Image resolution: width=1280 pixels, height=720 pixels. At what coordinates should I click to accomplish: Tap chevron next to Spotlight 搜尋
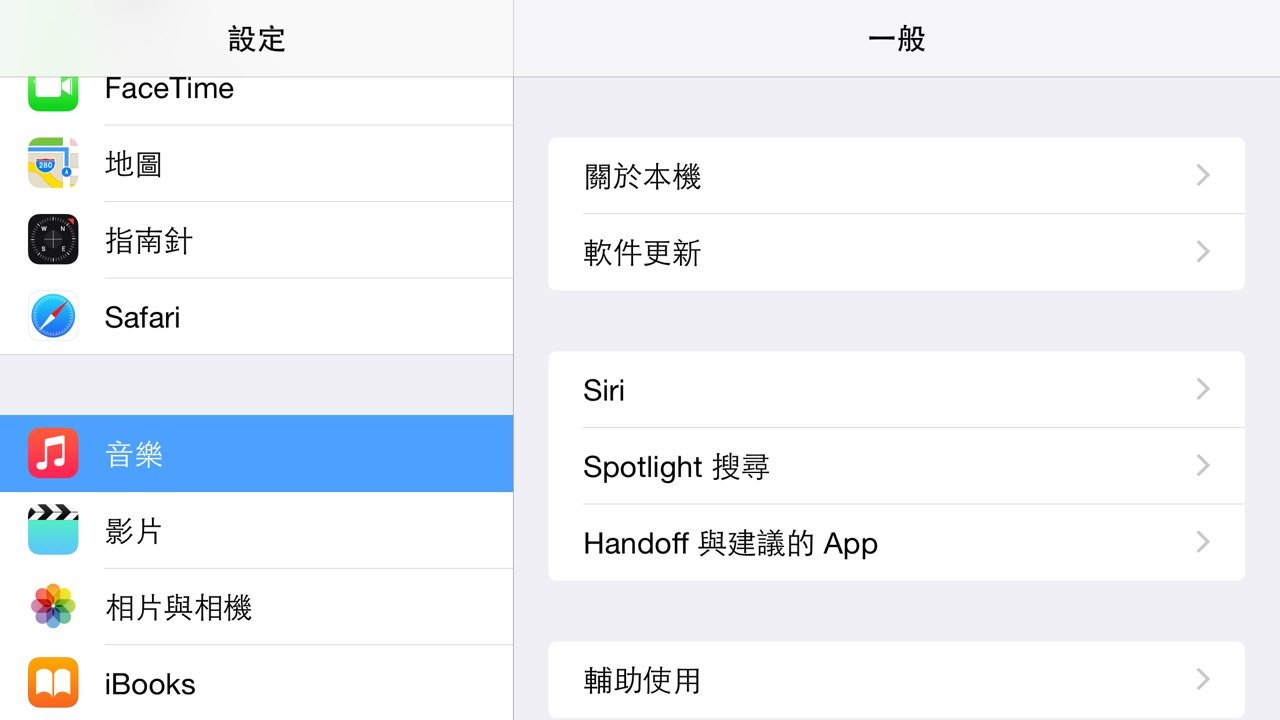click(1203, 466)
